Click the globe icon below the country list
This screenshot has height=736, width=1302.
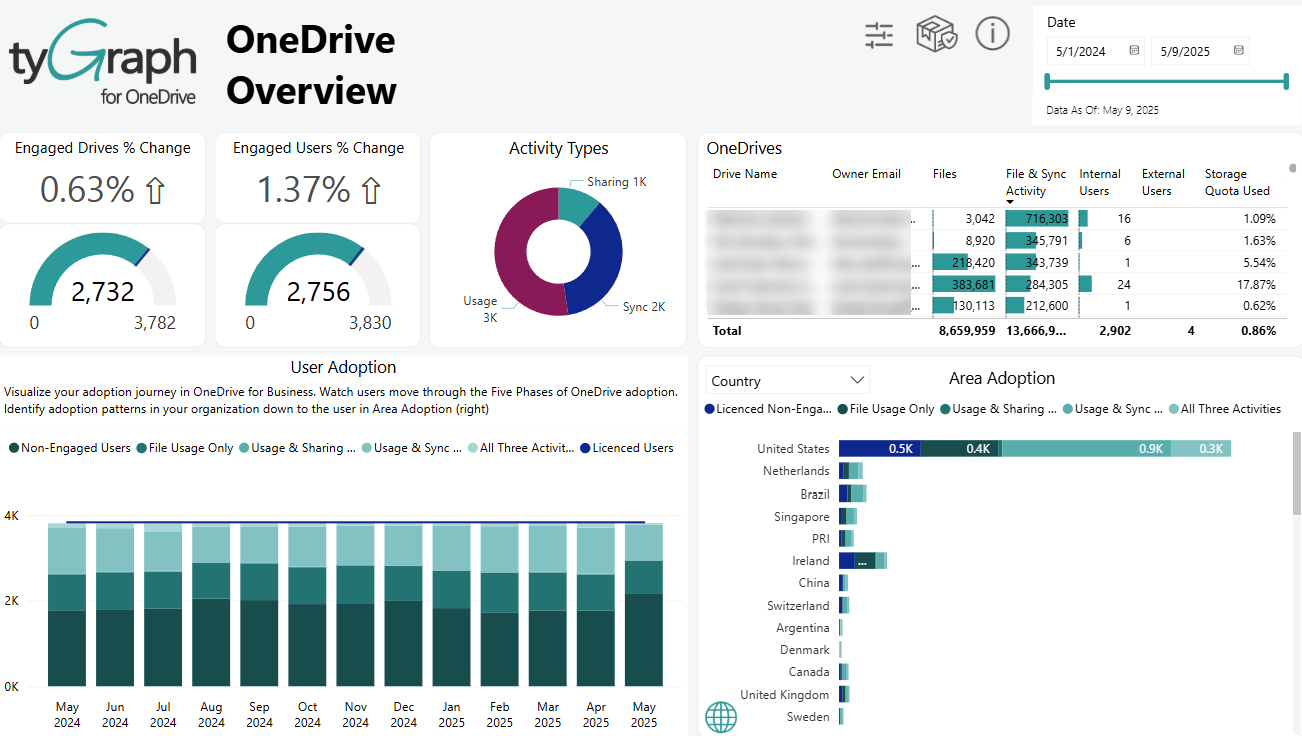coord(721,717)
